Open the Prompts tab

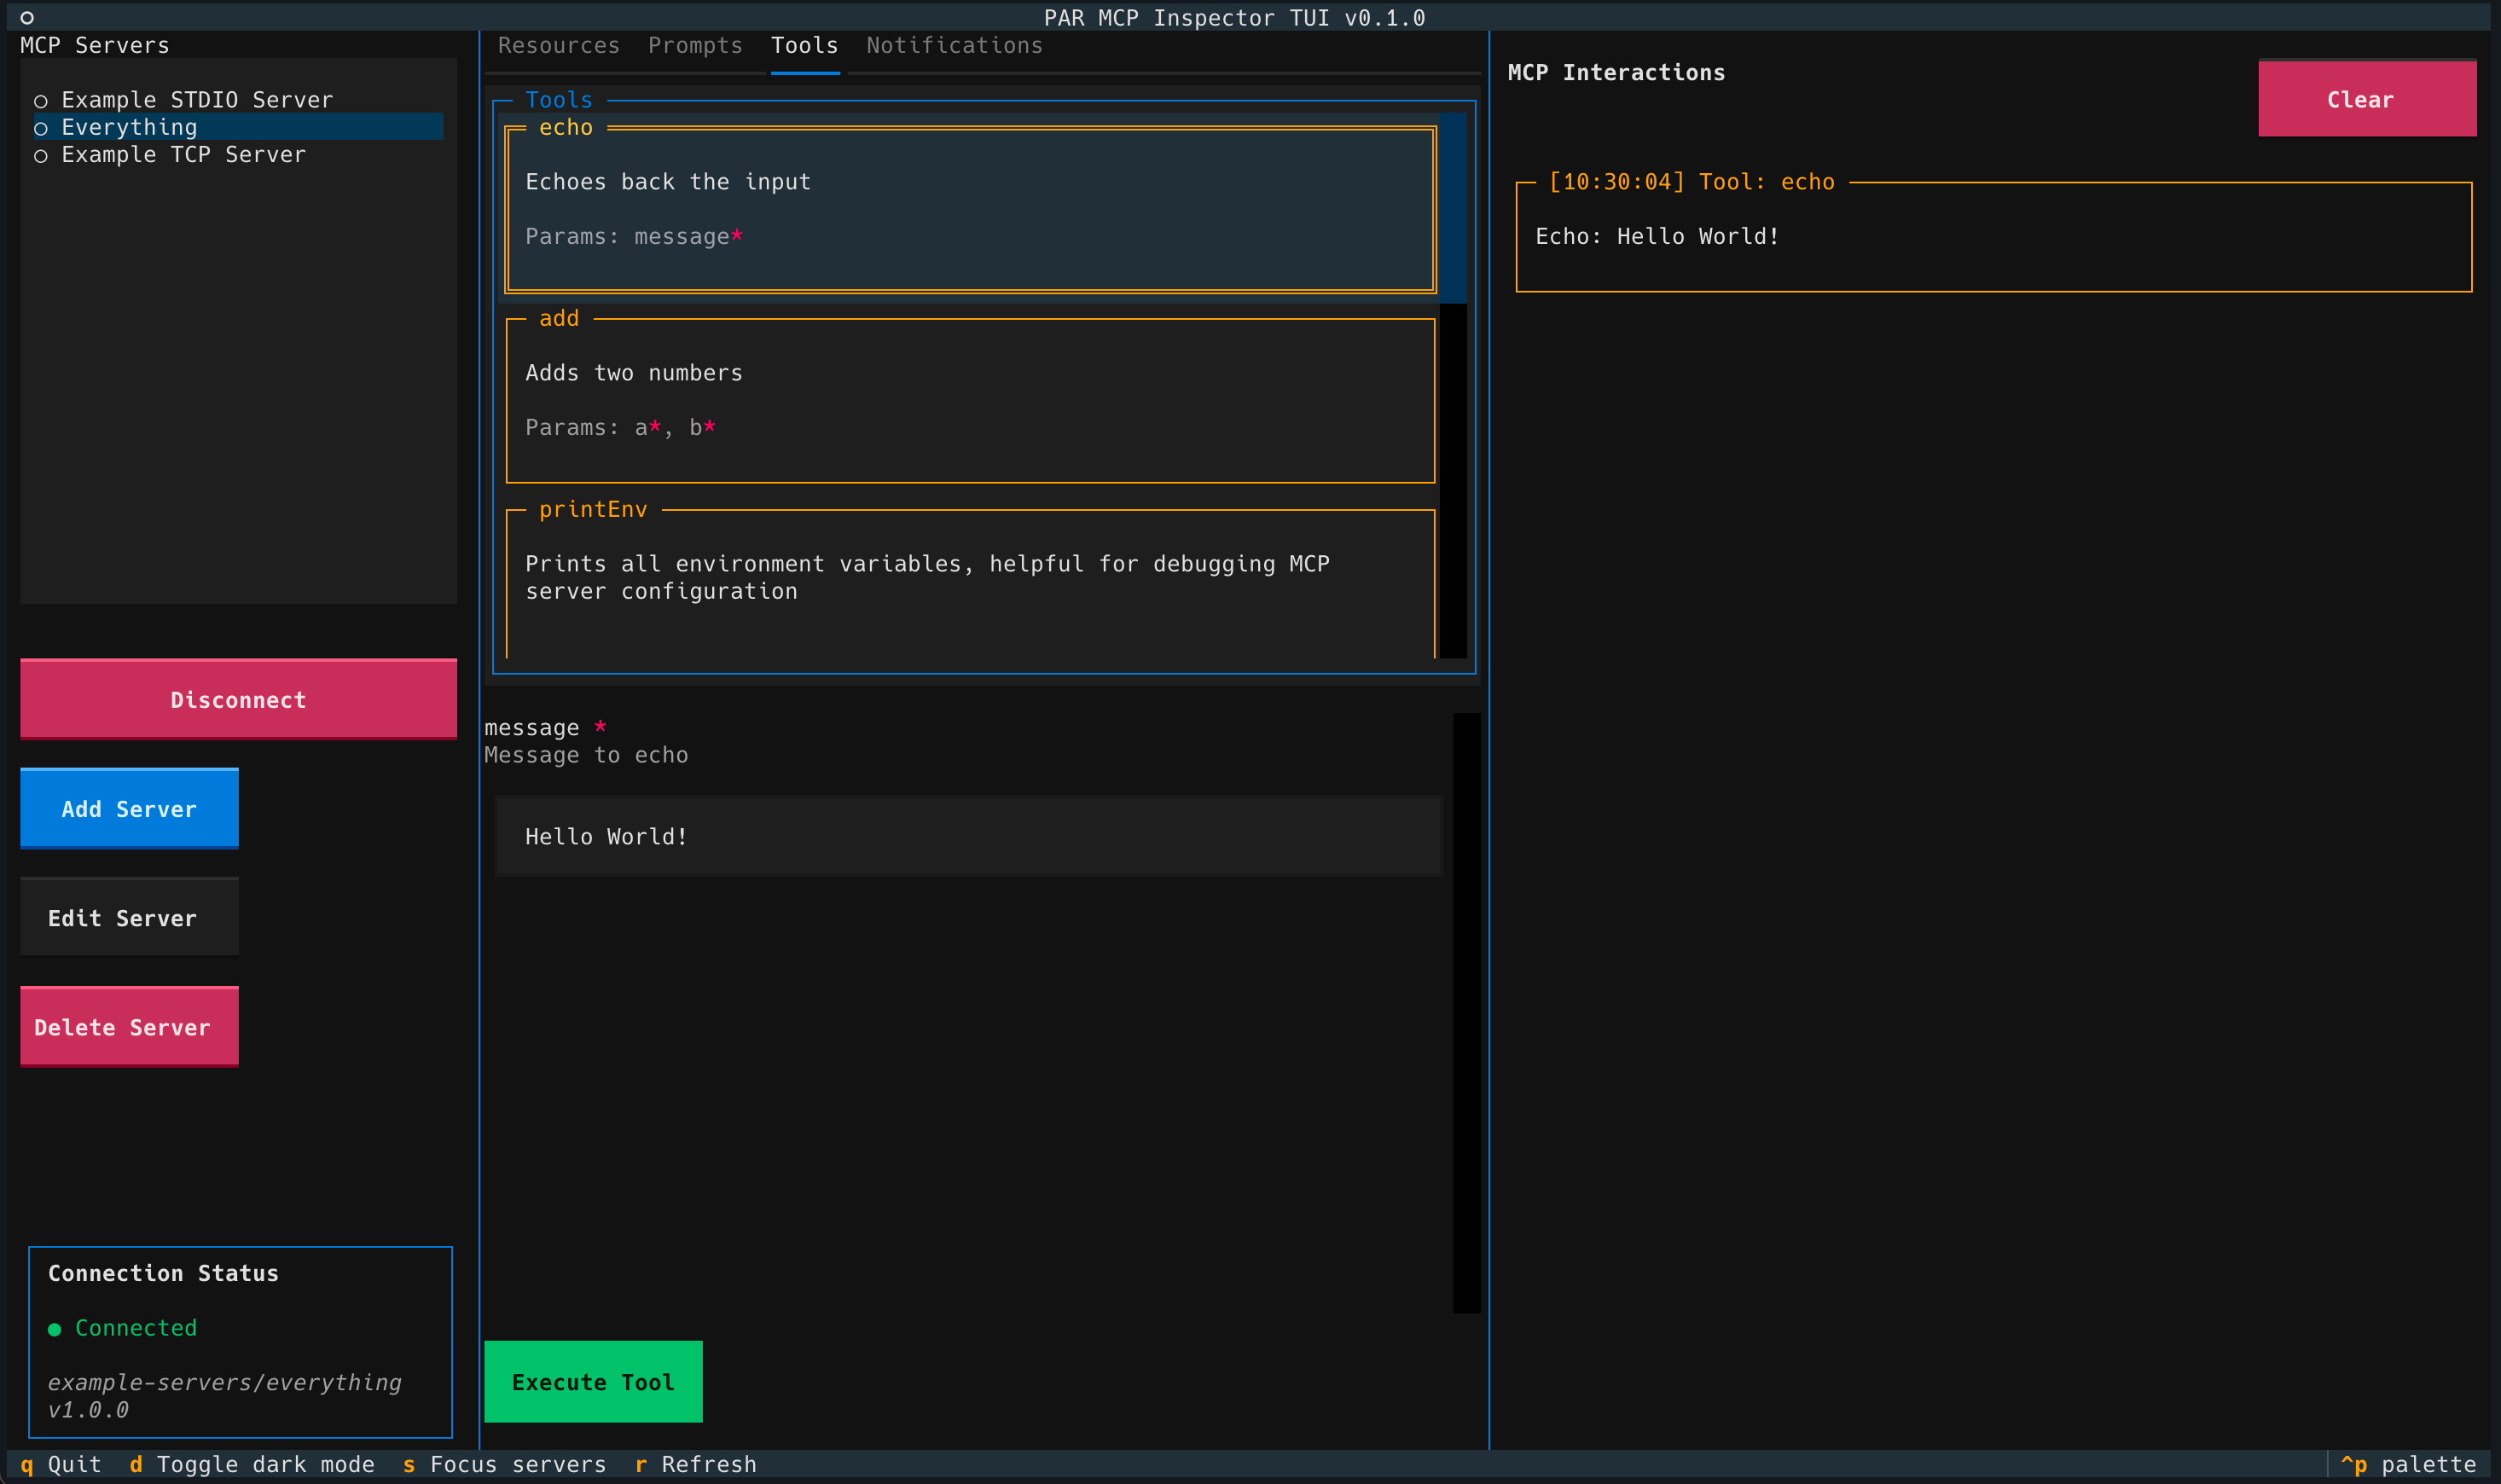[695, 46]
